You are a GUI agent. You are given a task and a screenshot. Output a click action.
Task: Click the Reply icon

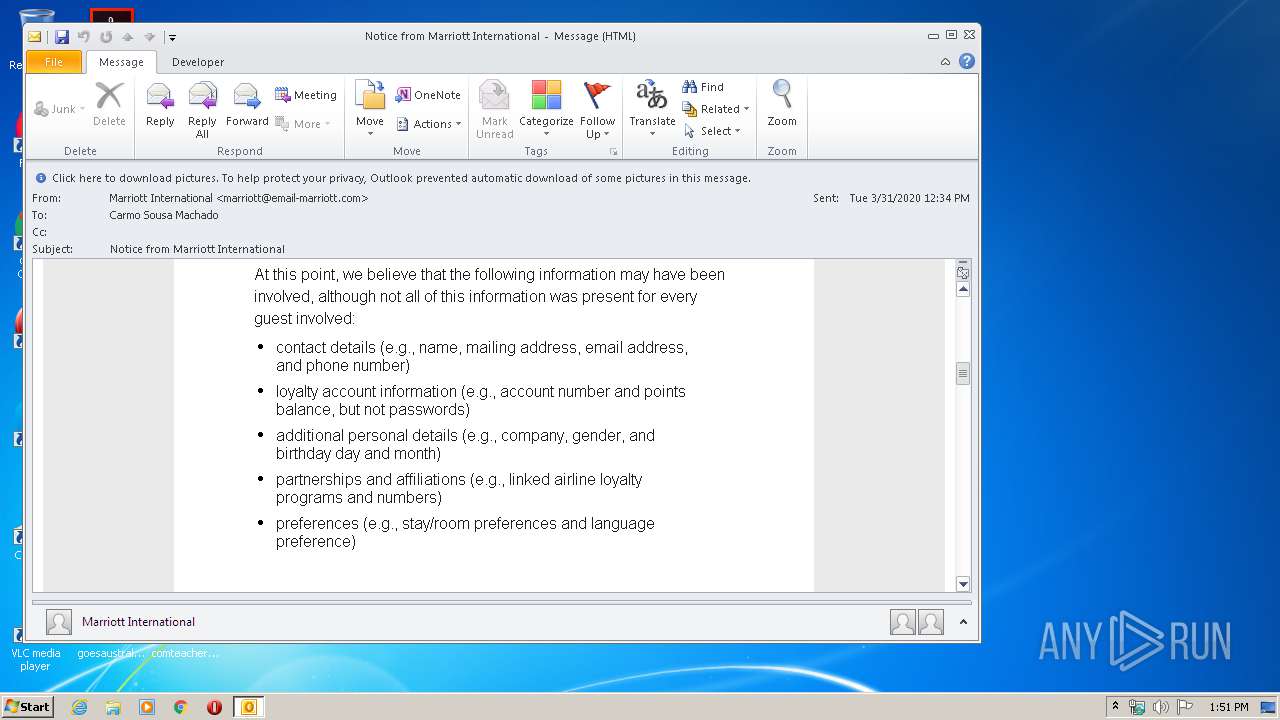[x=160, y=105]
